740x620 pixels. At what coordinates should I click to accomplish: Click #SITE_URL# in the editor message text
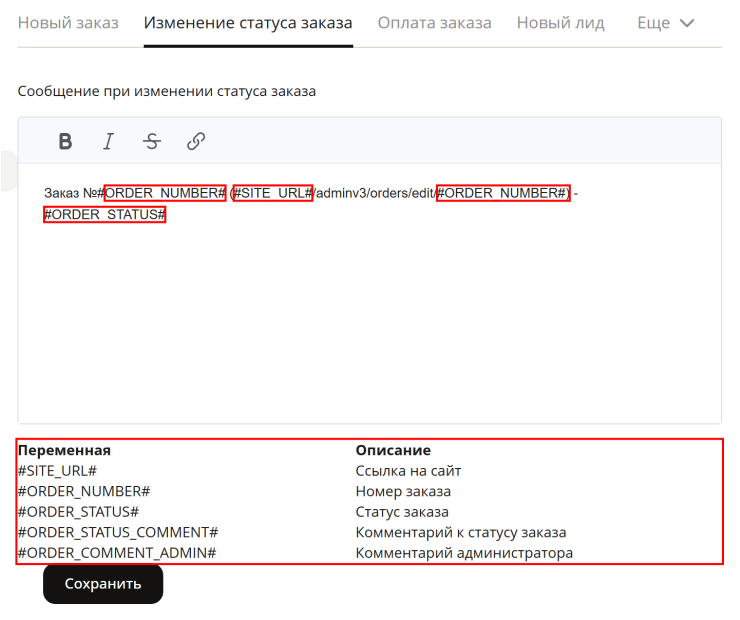pos(273,193)
